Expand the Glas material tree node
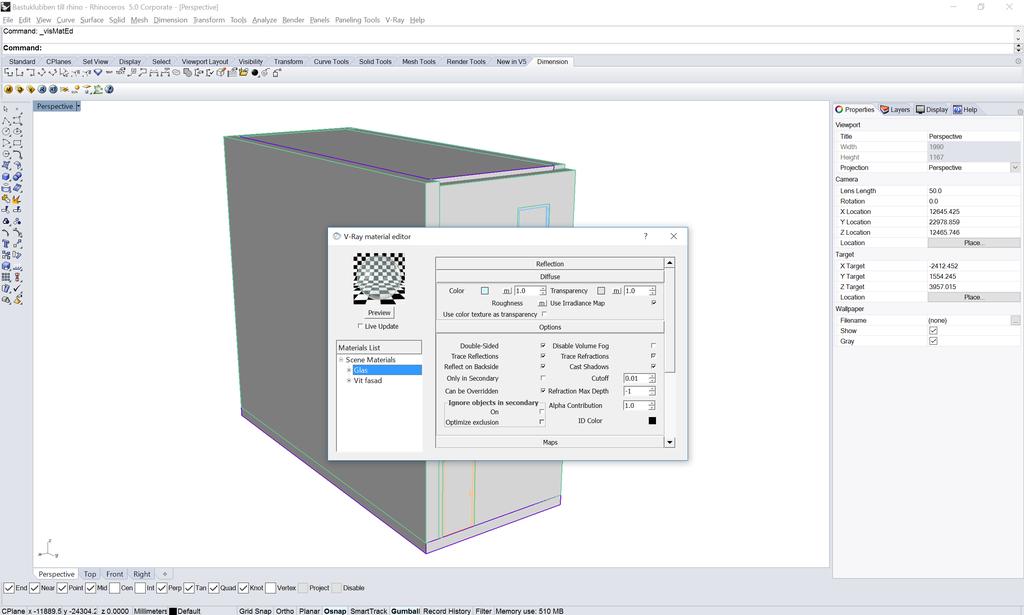1024x615 pixels. (349, 370)
